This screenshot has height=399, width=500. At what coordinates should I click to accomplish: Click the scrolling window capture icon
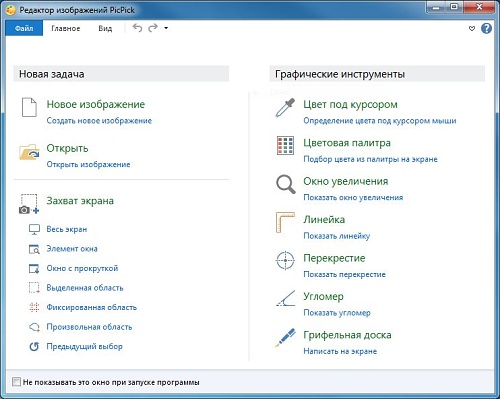[x=34, y=268]
